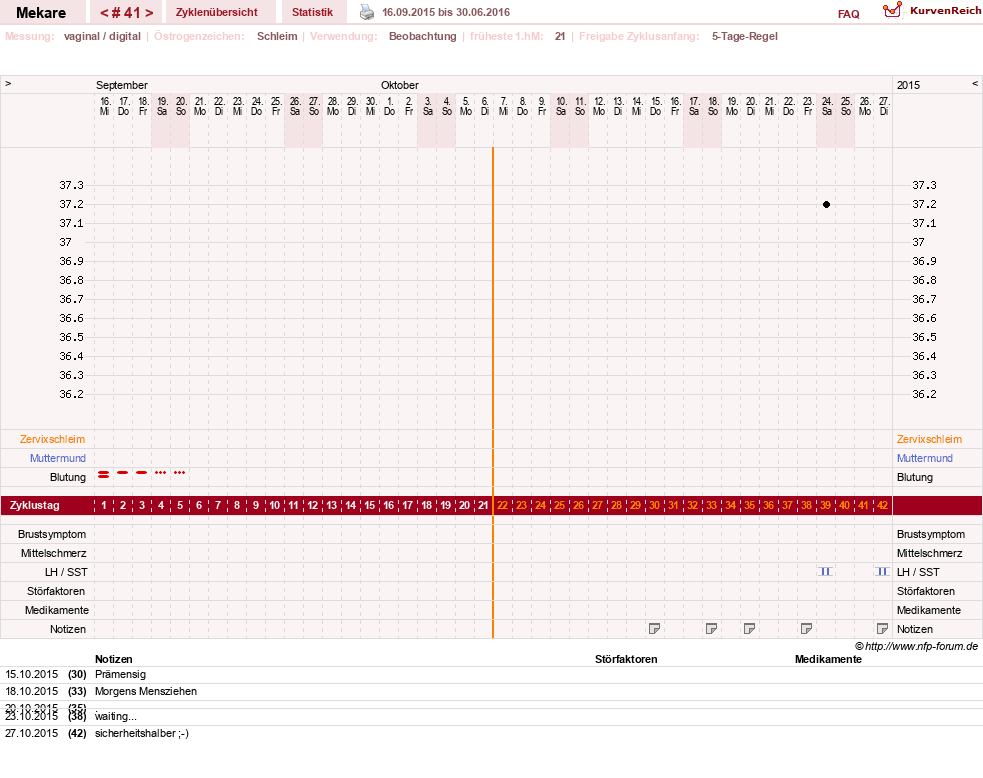Click the left Muttermund row label
983x778 pixels.
[x=58, y=458]
